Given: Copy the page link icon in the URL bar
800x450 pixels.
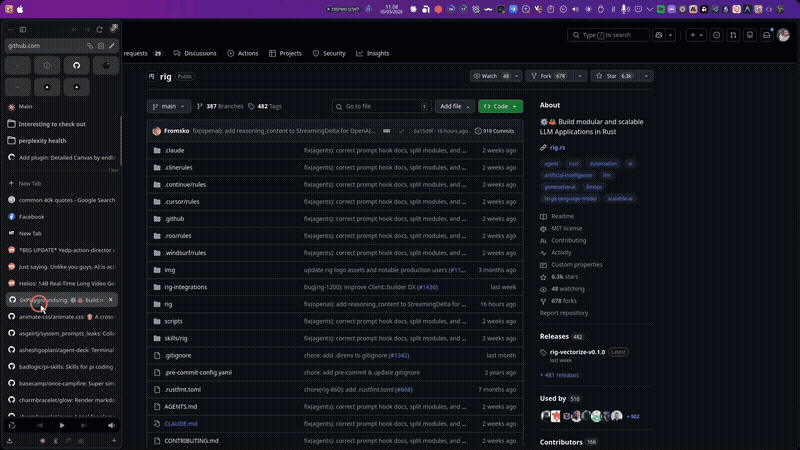Looking at the screenshot, I should coord(90,46).
